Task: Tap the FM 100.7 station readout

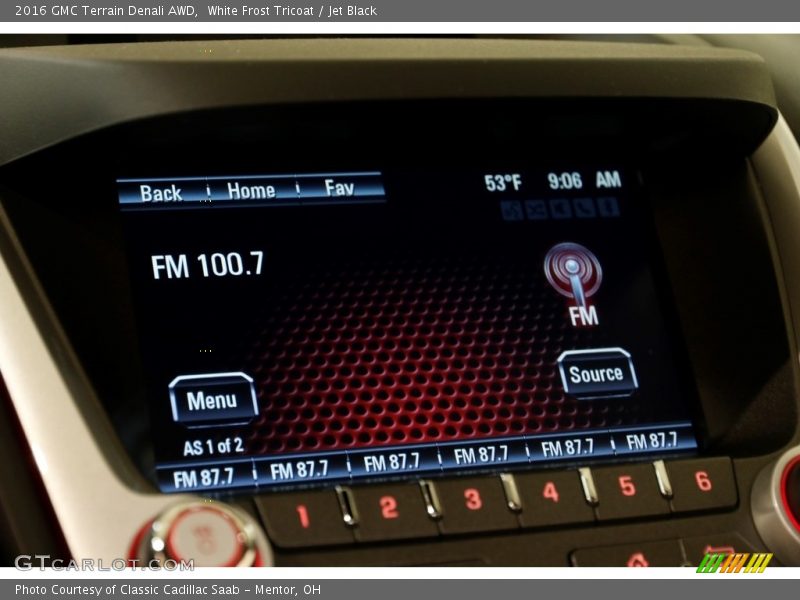Action: click(208, 265)
